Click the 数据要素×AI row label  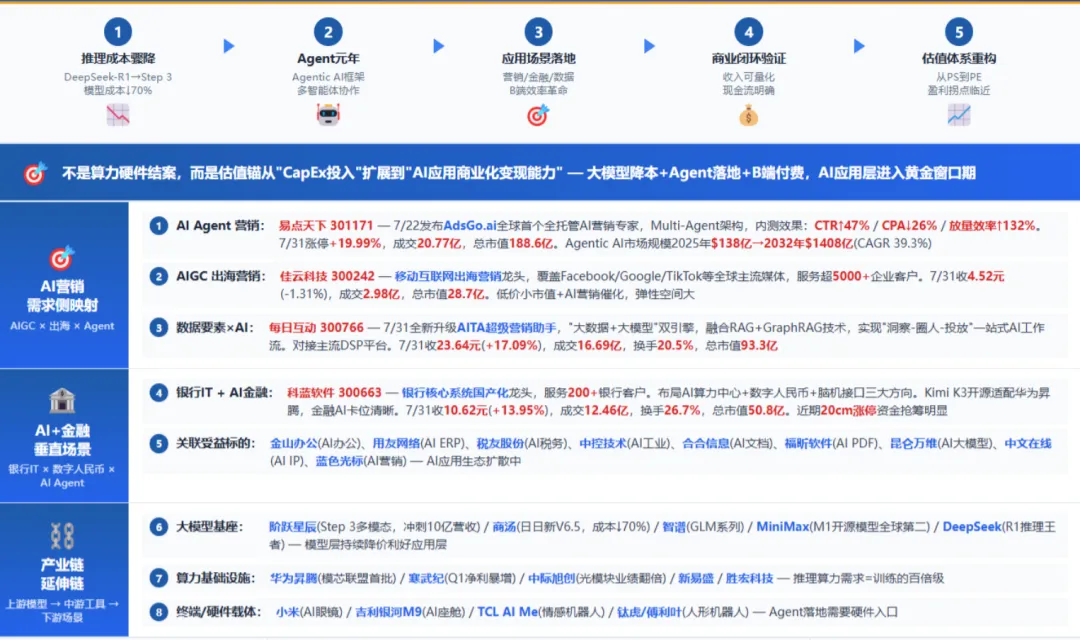pos(215,327)
